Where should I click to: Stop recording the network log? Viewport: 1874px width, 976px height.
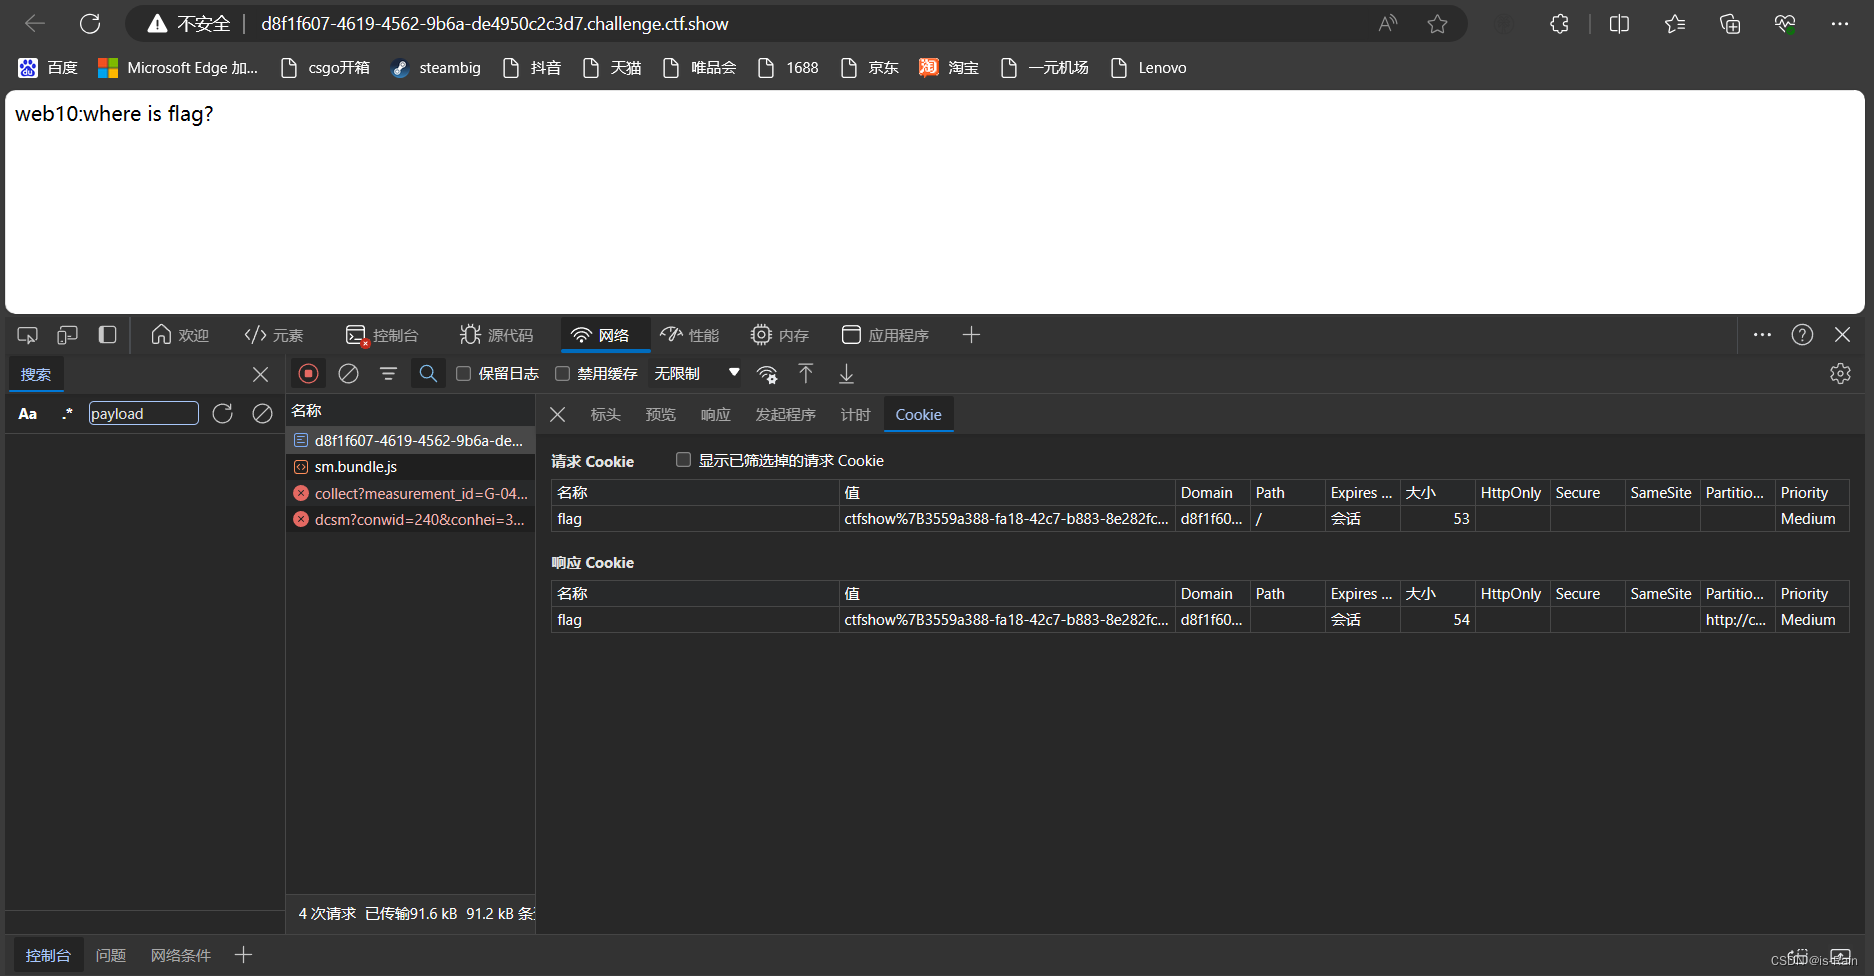click(x=308, y=373)
